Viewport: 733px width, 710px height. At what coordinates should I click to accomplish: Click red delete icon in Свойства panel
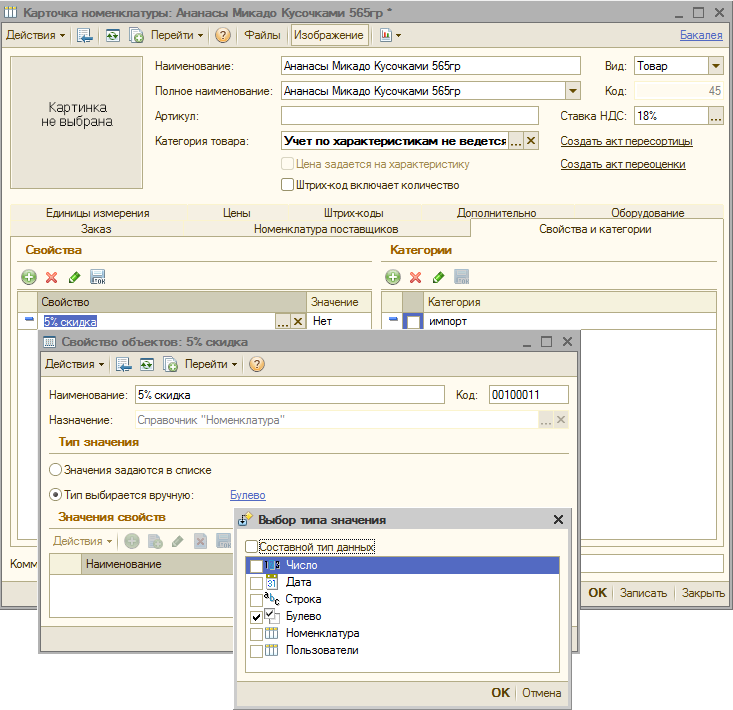(51, 277)
